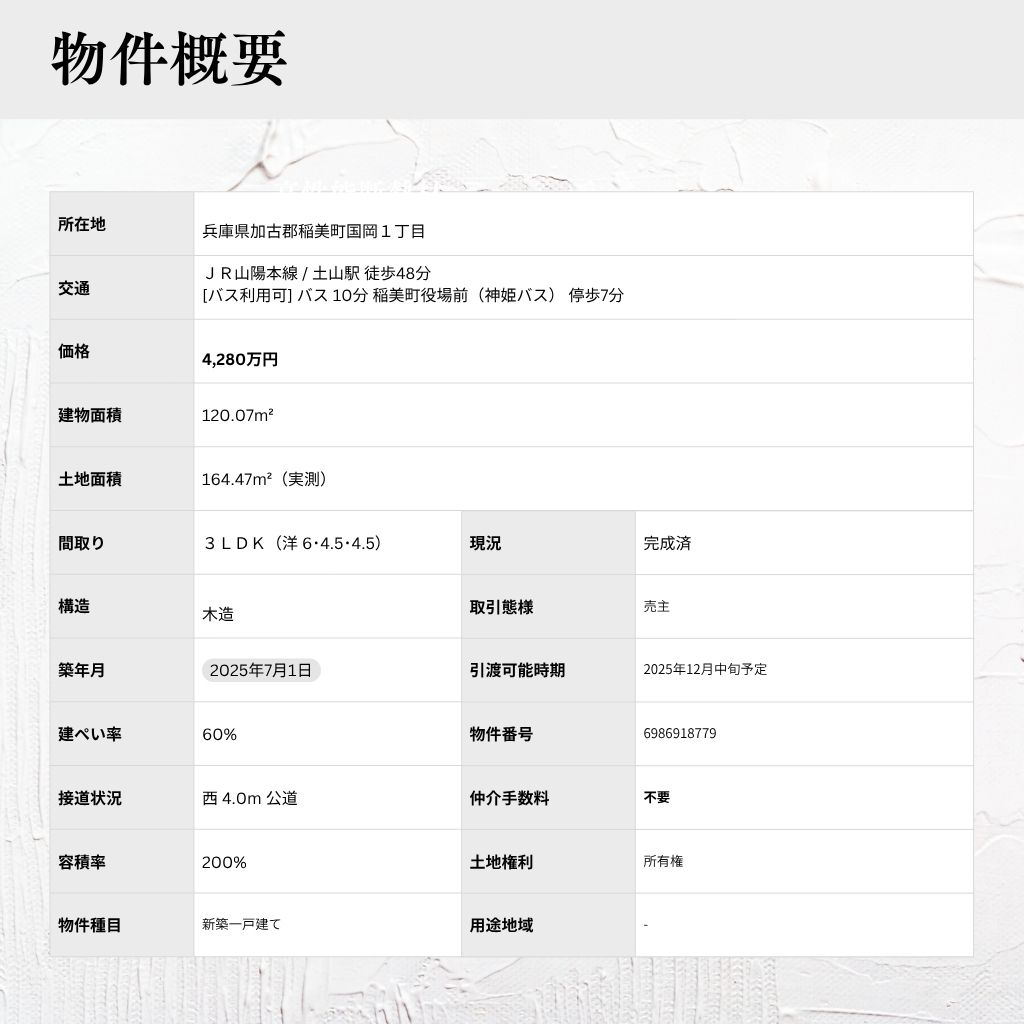Select the 仲介手数料 label cell
This screenshot has width=1024, height=1024.
[549, 798]
